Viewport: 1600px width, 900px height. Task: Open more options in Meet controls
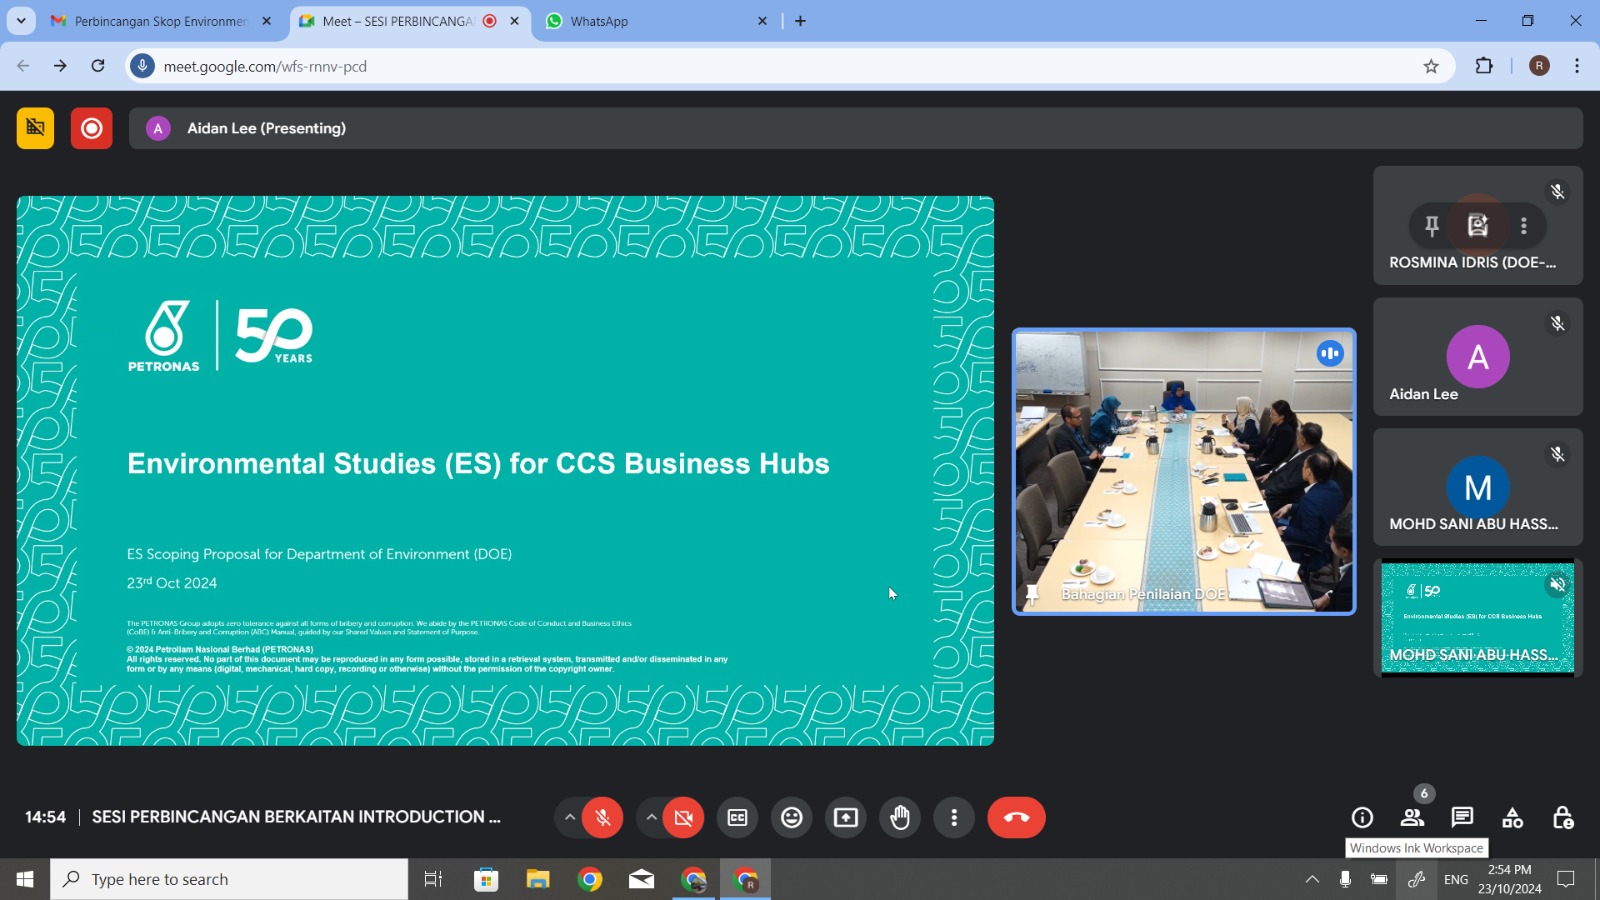click(954, 818)
